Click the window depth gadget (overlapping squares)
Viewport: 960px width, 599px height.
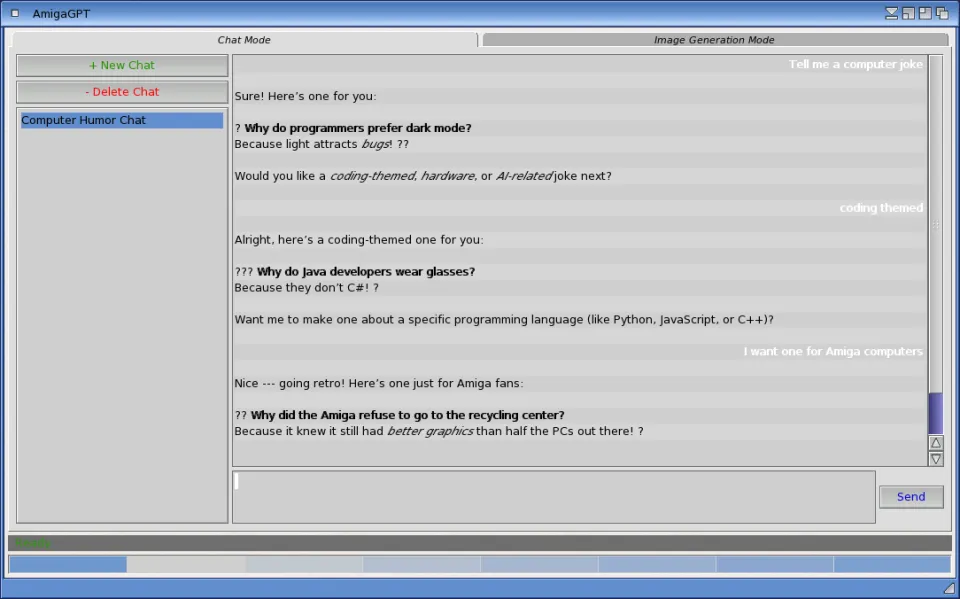[942, 13]
